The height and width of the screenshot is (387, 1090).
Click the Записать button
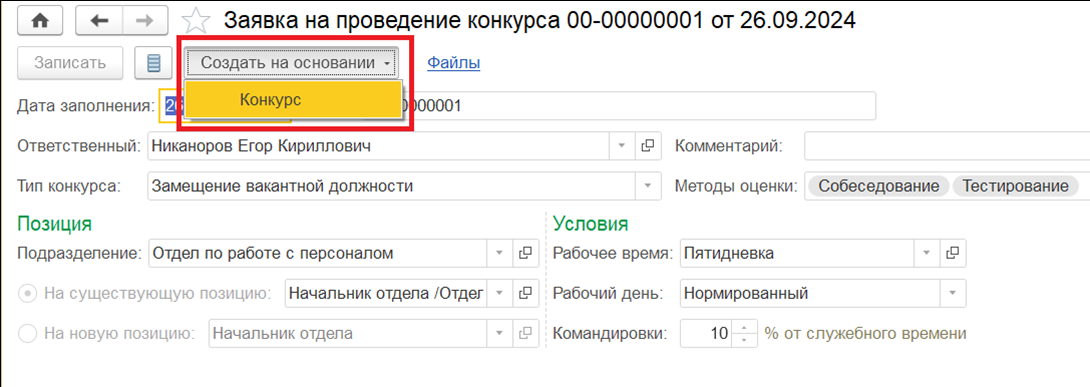(x=70, y=63)
